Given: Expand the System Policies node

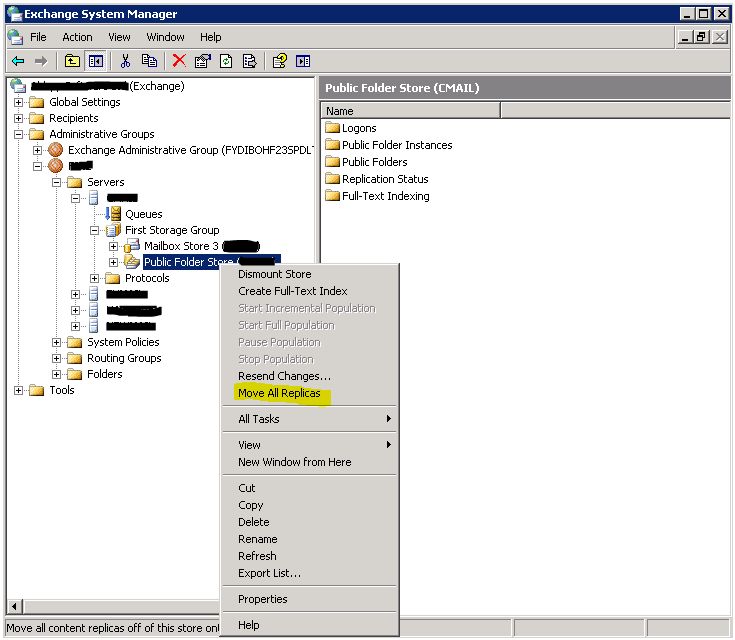Looking at the screenshot, I should pos(56,342).
